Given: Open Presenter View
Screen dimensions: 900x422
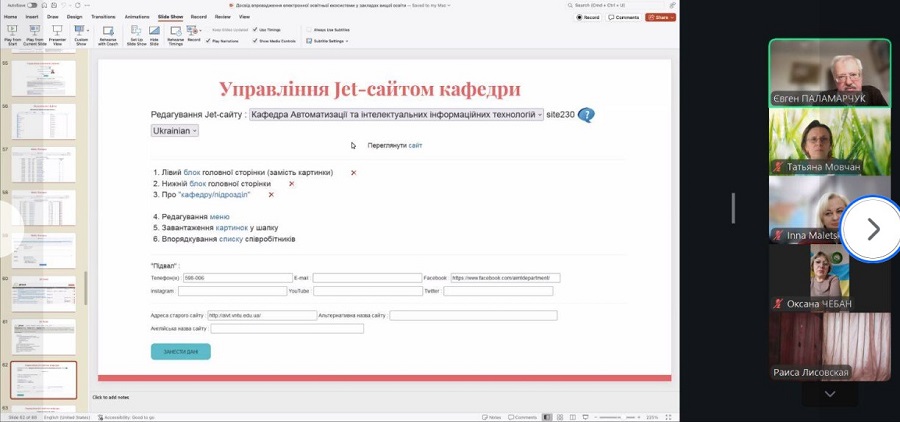Looking at the screenshot, I should [58, 32].
